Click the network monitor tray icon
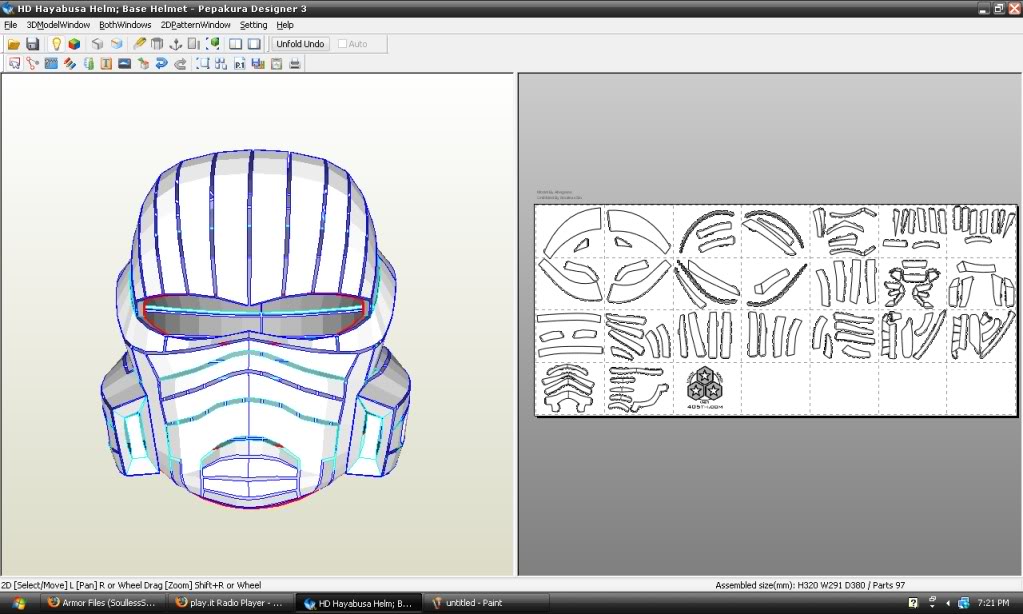 coord(964,603)
